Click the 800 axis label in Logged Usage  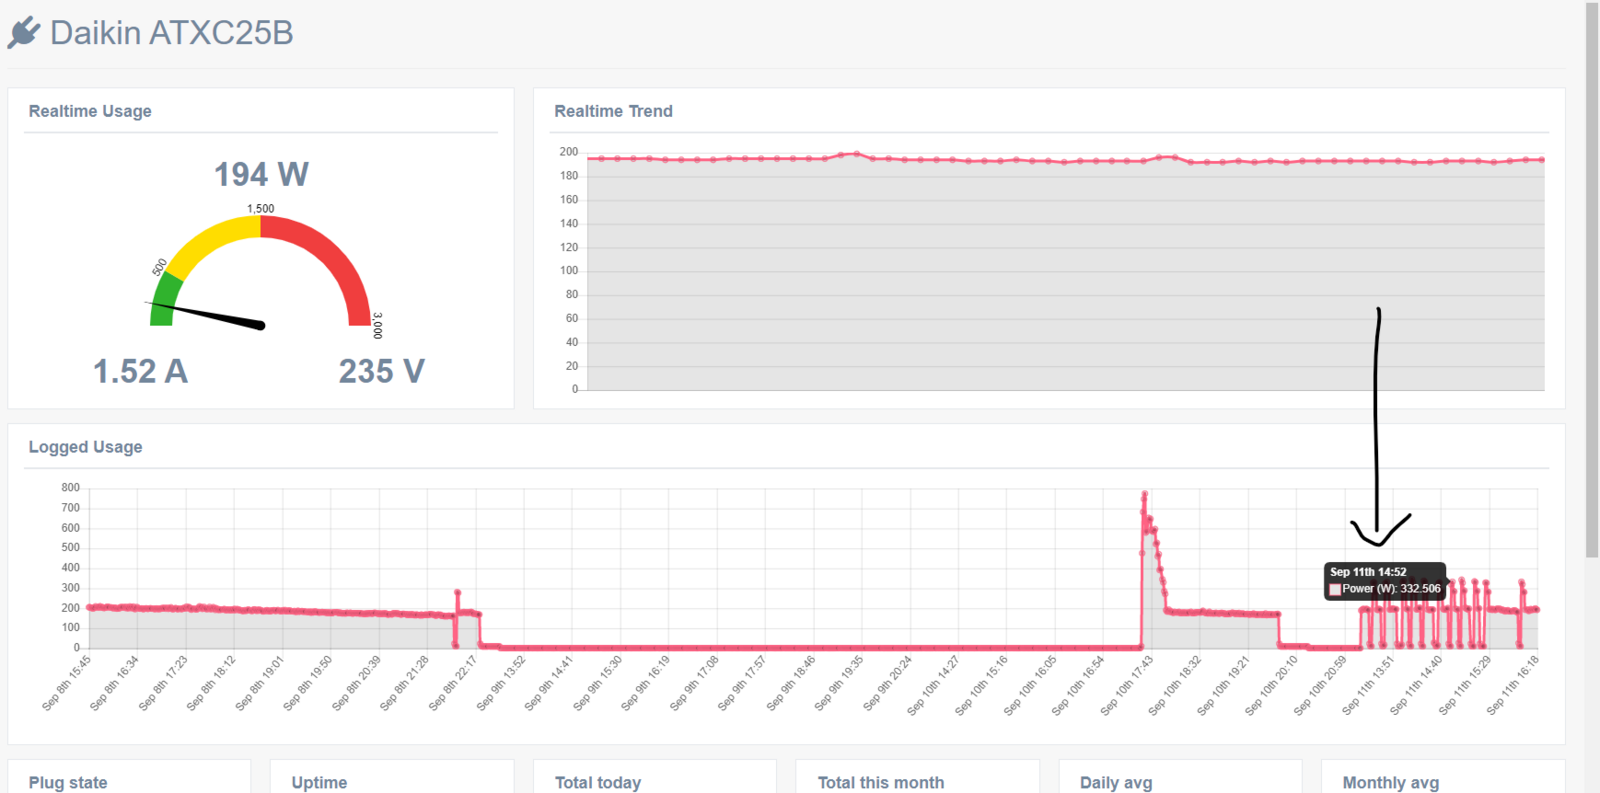[70, 488]
